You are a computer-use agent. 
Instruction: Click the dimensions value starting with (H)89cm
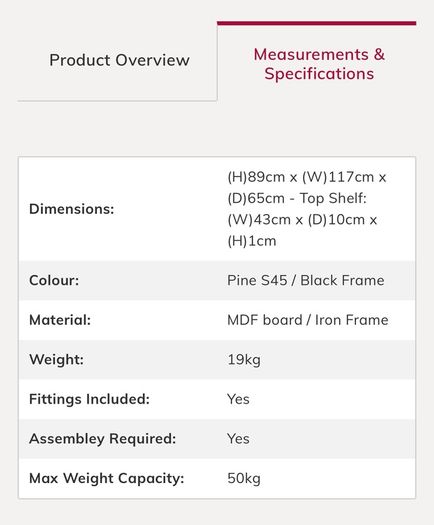pyautogui.click(x=307, y=209)
